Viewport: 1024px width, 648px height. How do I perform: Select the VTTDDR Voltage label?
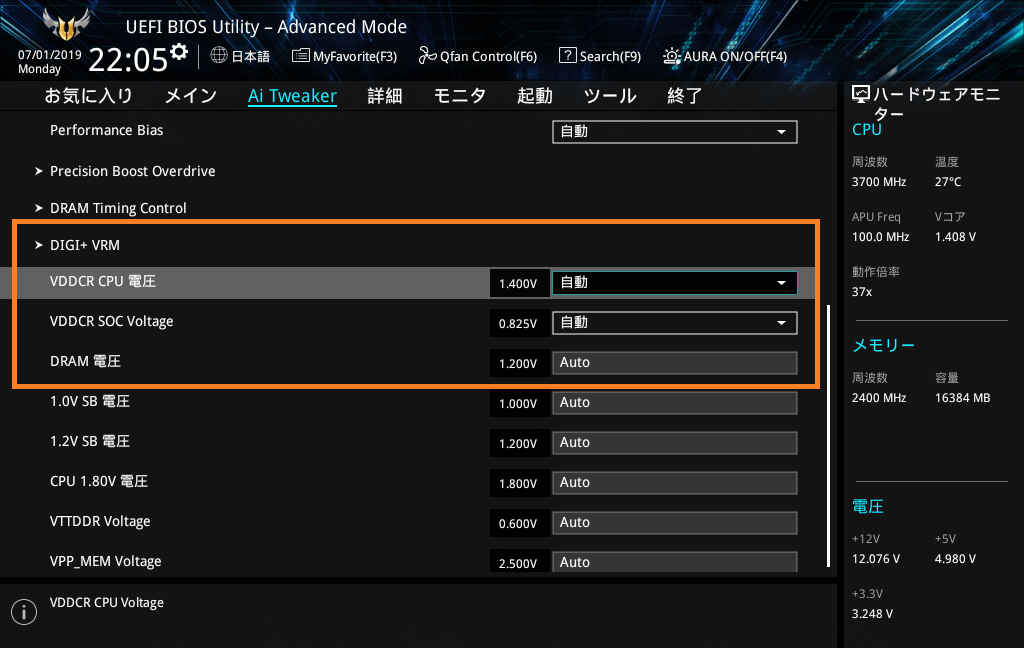[100, 521]
